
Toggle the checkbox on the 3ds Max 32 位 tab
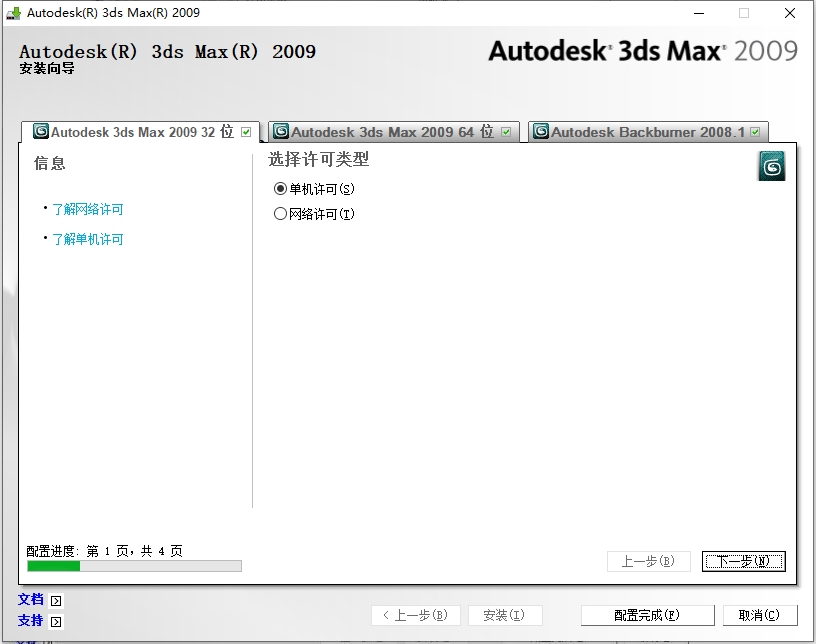(246, 132)
